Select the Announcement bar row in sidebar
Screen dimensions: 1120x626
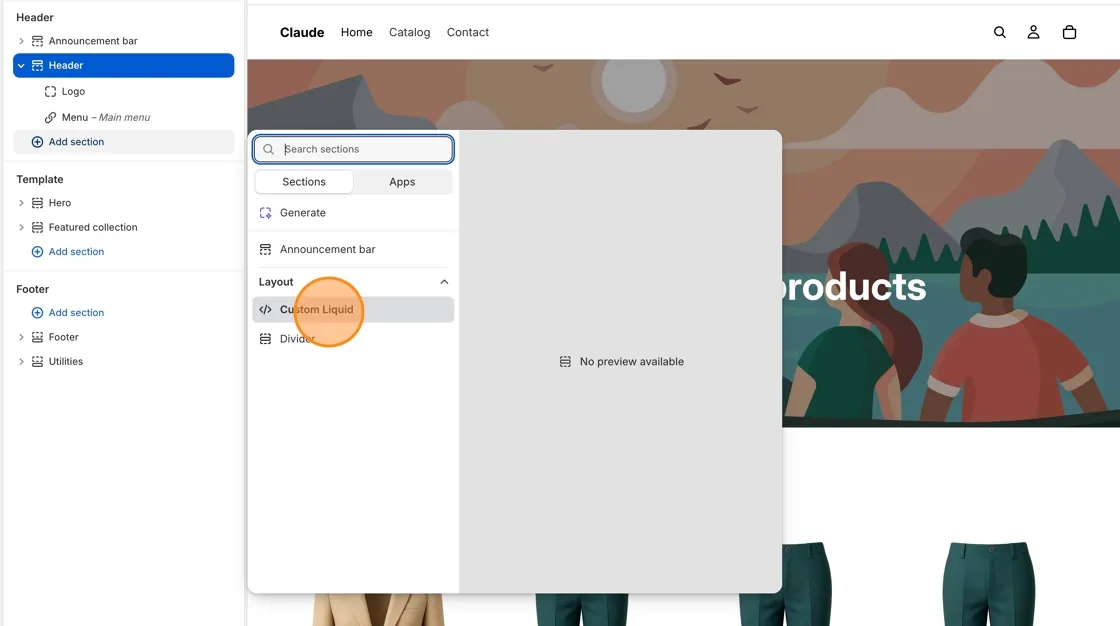124,41
